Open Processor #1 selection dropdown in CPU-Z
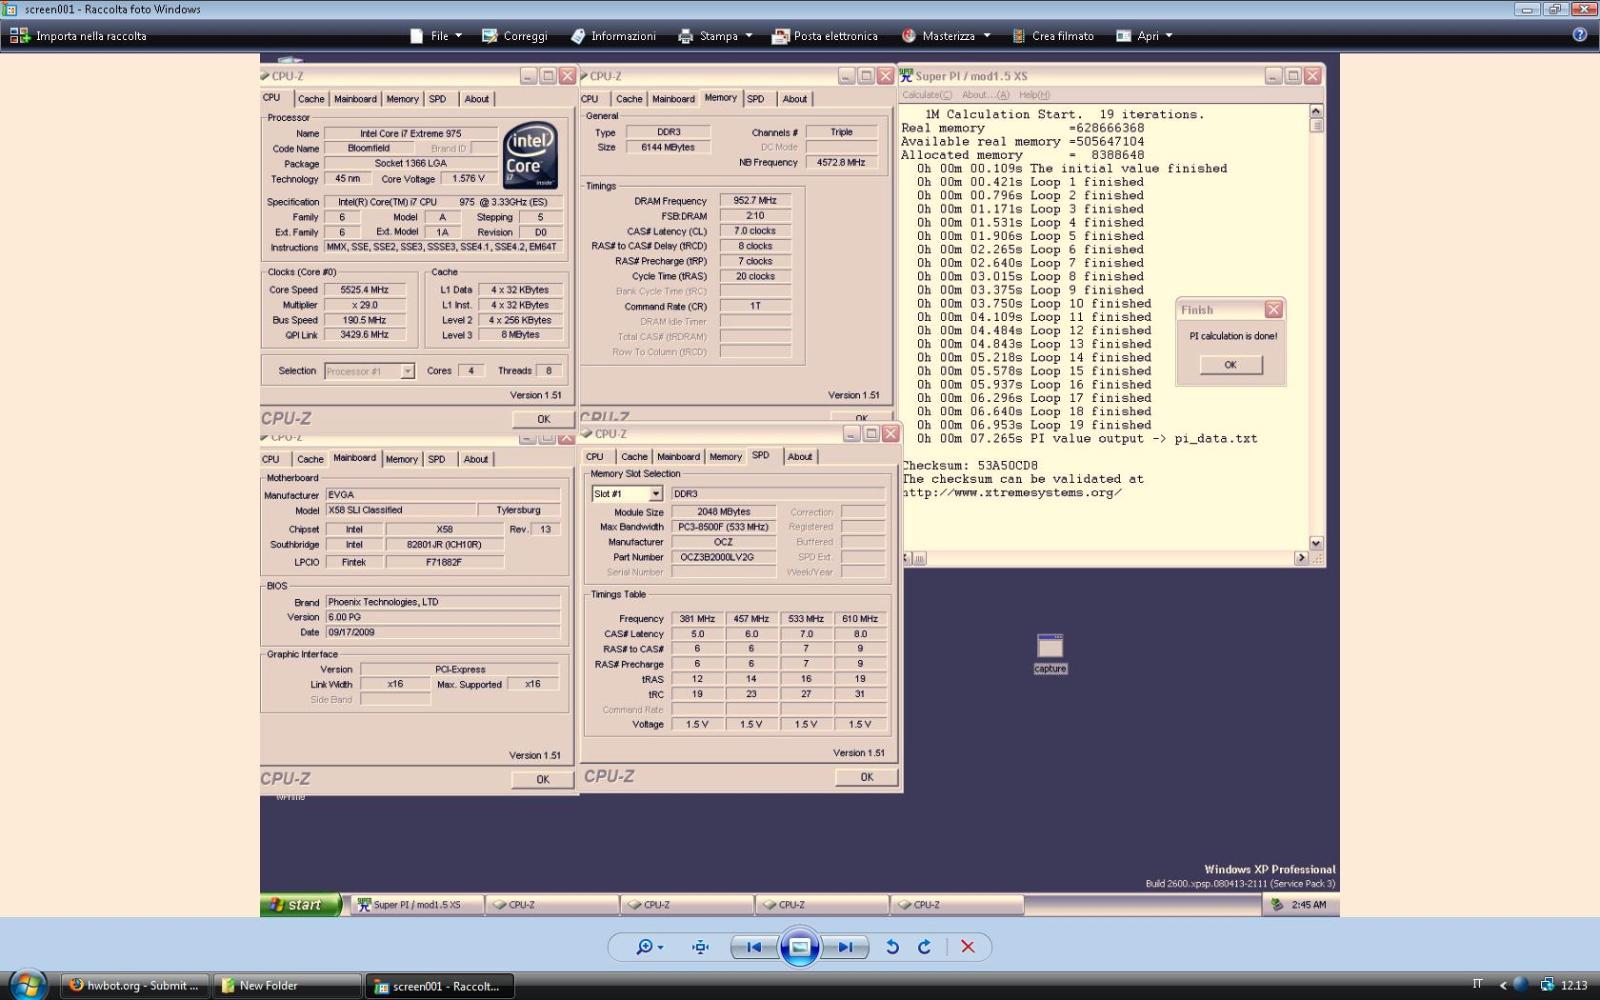 [x=407, y=371]
